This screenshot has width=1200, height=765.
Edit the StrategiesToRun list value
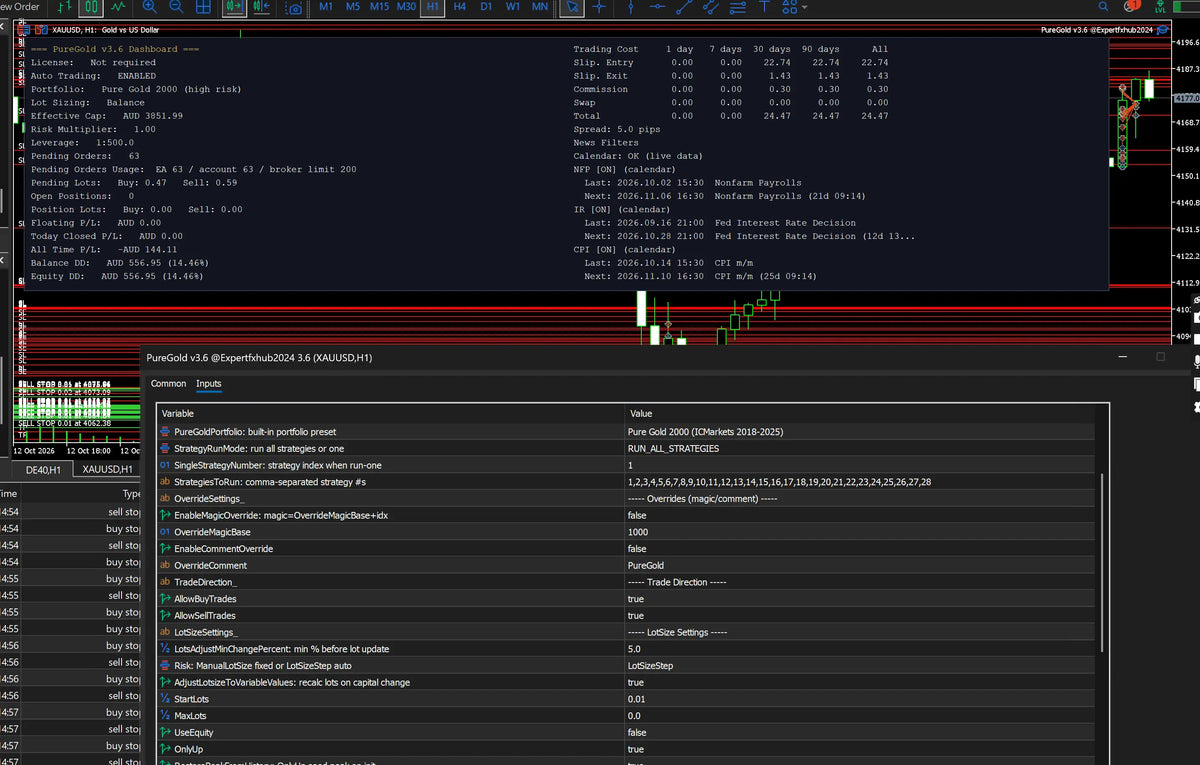pos(860,482)
